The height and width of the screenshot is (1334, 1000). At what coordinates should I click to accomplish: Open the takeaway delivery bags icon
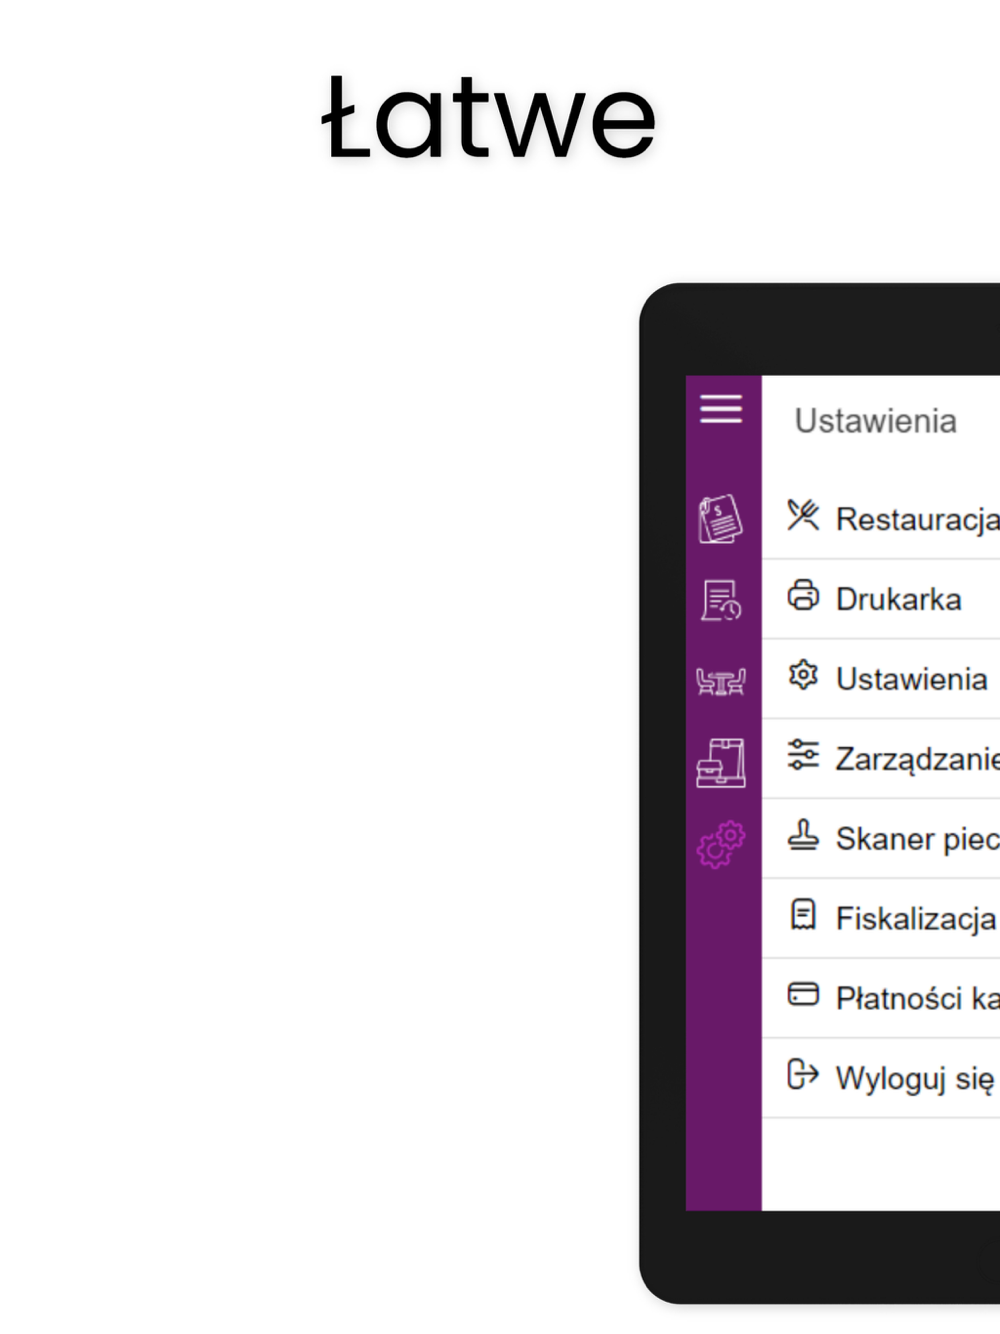click(x=721, y=763)
